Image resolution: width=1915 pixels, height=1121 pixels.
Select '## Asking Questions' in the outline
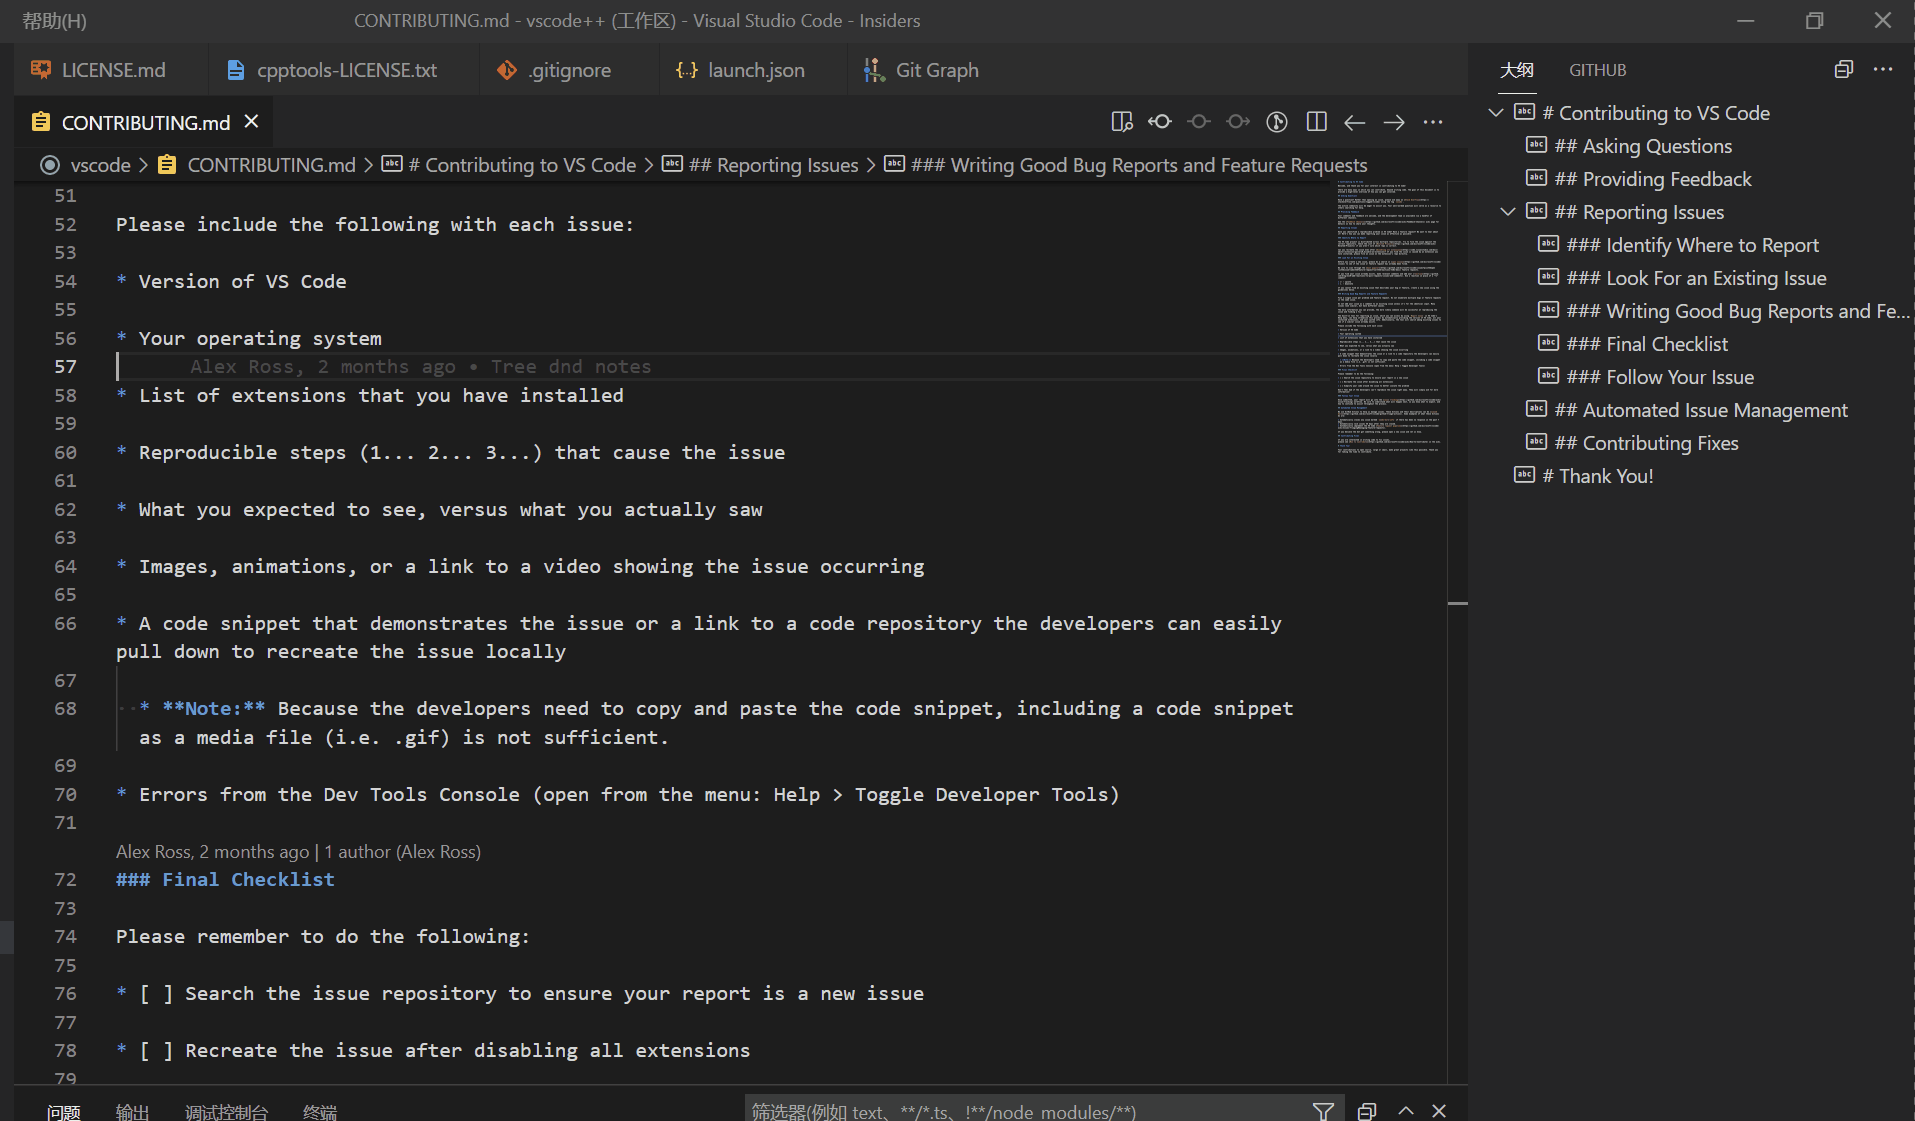[x=1643, y=146]
